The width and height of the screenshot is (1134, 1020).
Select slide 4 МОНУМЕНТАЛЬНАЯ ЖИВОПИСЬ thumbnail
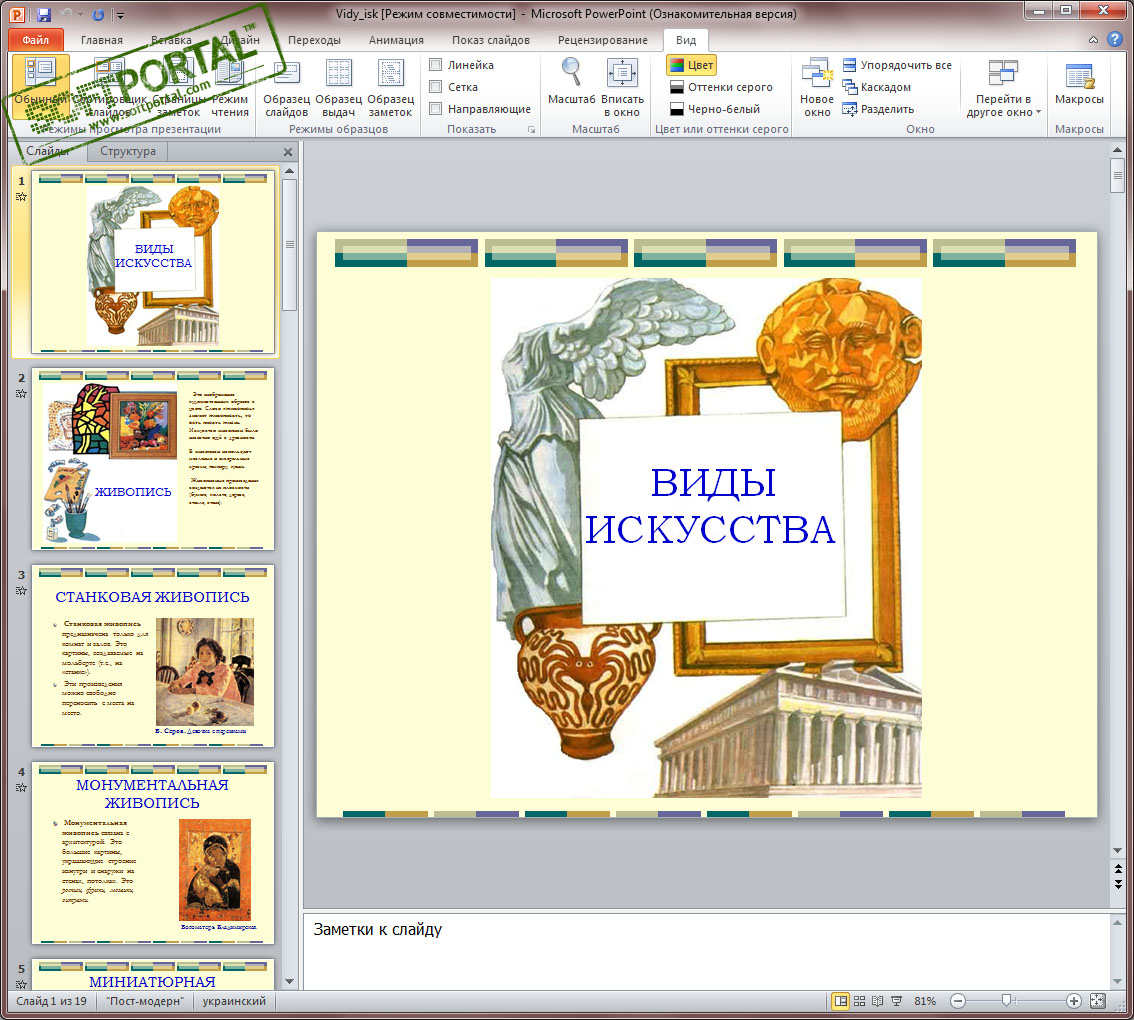pyautogui.click(x=153, y=853)
